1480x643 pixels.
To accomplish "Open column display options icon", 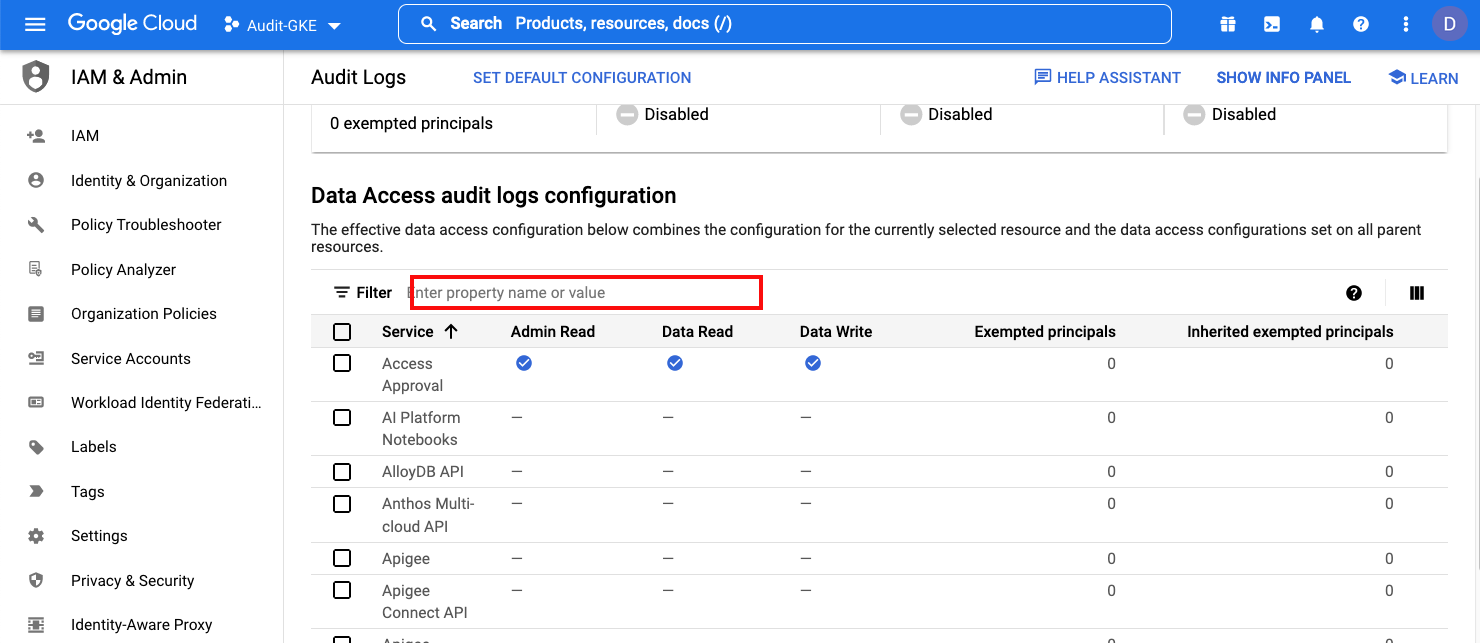I will tap(1416, 293).
